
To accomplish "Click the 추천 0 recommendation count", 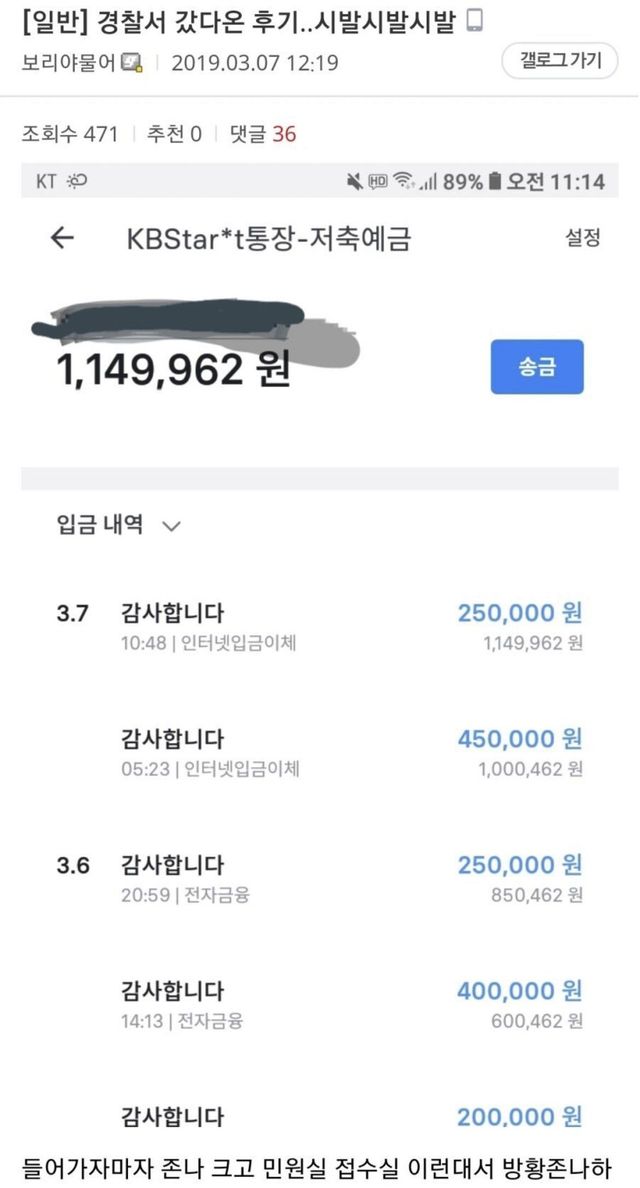I will point(174,134).
